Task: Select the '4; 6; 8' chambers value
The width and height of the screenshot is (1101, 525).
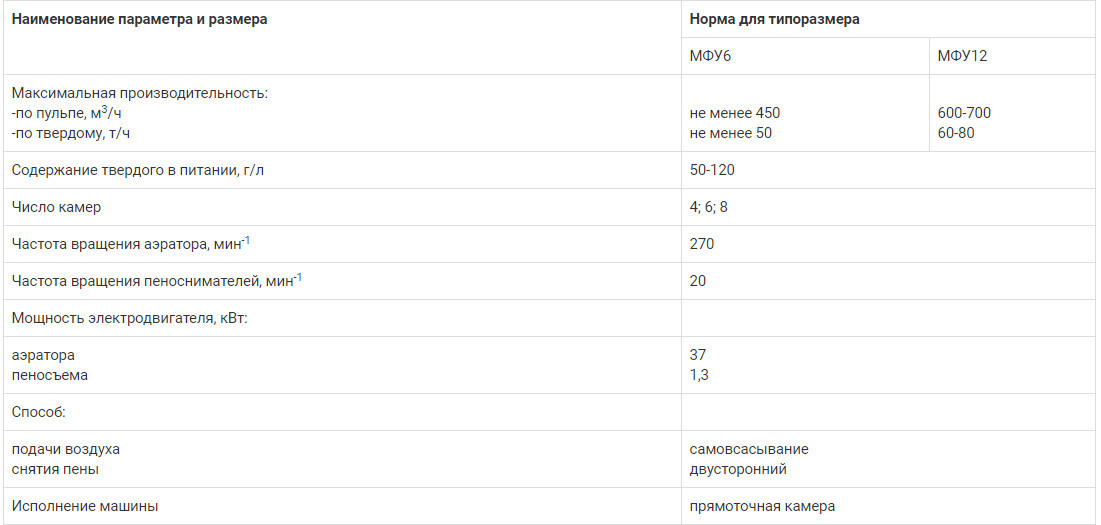Action: coord(708,208)
